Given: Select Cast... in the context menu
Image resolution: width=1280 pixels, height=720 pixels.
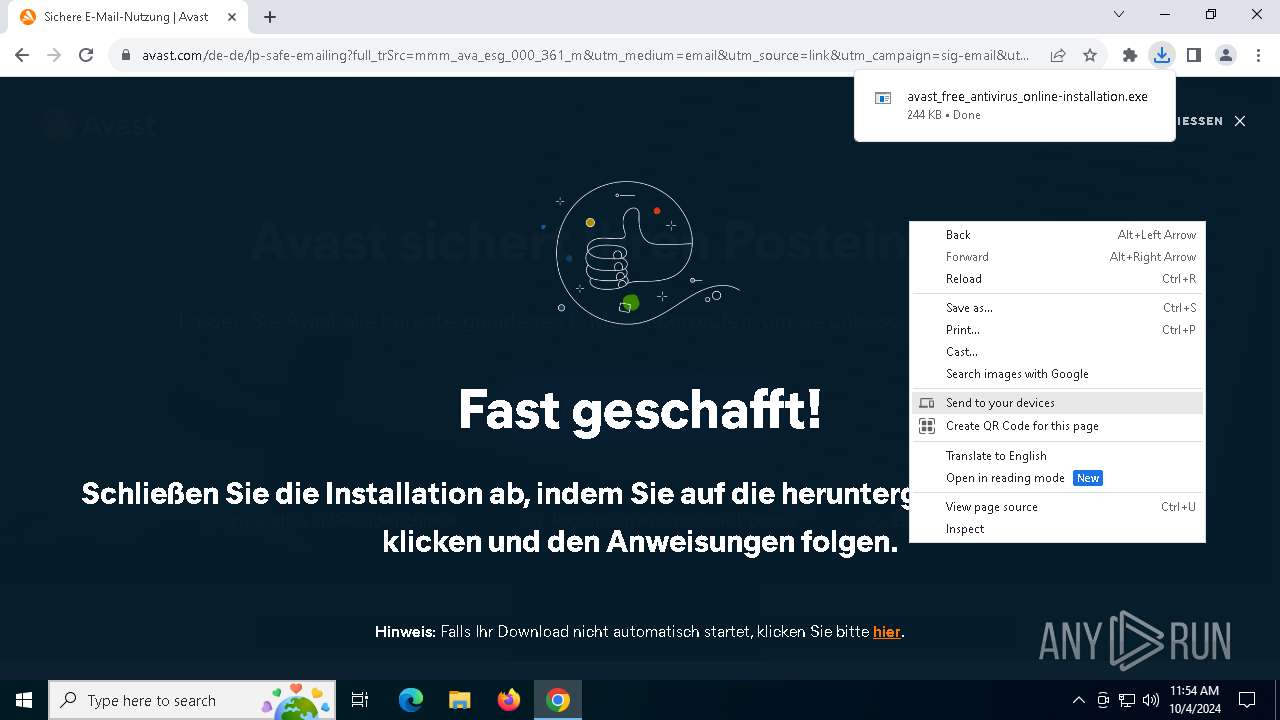Looking at the screenshot, I should pyautogui.click(x=1058, y=352).
